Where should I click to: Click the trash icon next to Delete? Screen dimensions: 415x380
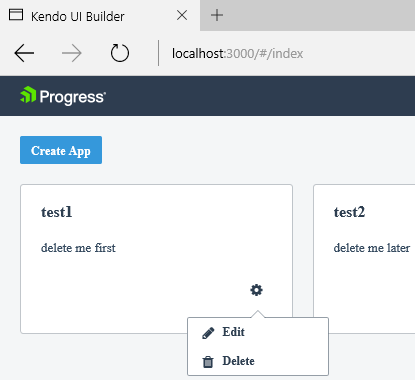[208, 362]
